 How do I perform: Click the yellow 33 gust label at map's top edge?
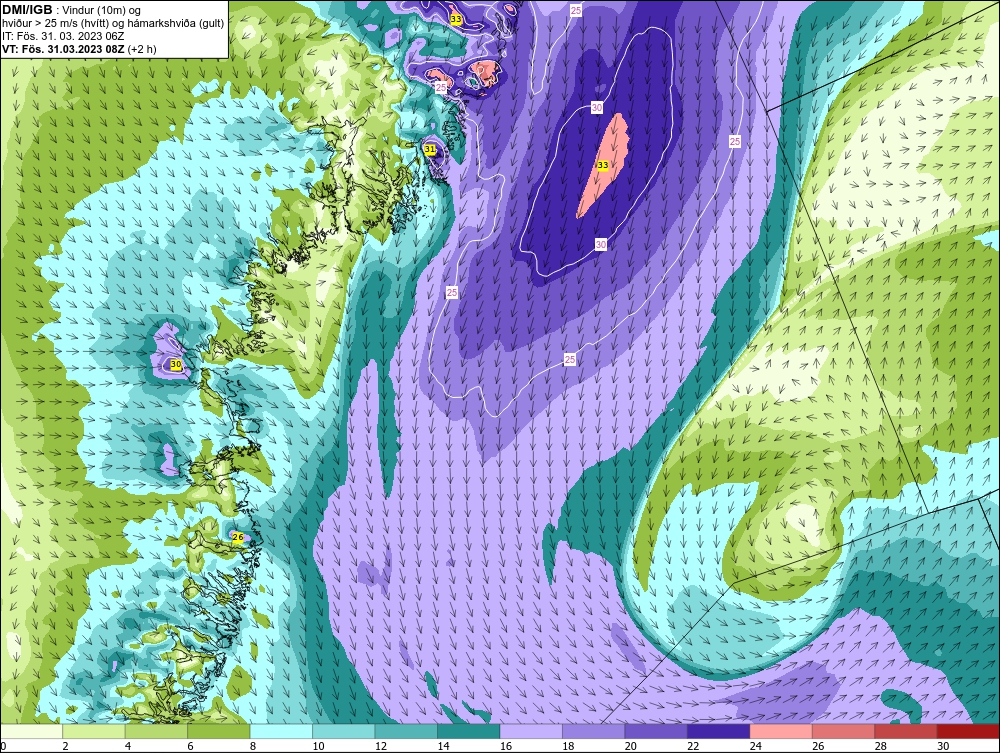click(455, 19)
